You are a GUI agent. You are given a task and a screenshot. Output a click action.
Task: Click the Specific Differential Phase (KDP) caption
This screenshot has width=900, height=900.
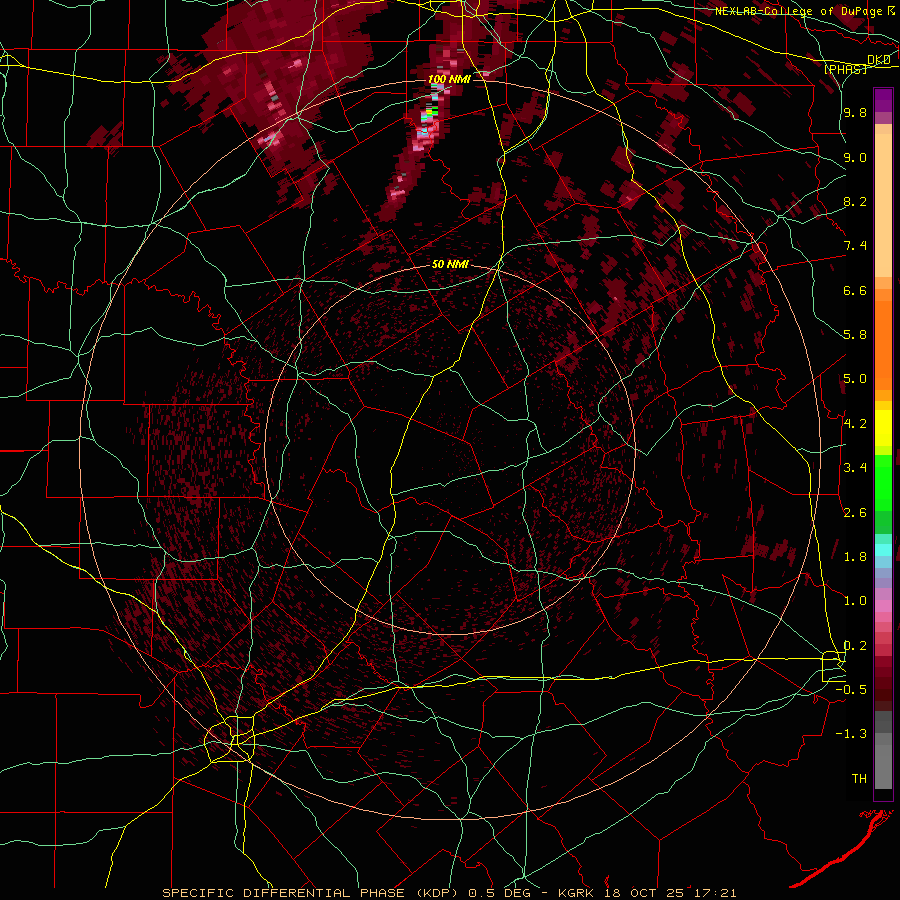(x=449, y=893)
